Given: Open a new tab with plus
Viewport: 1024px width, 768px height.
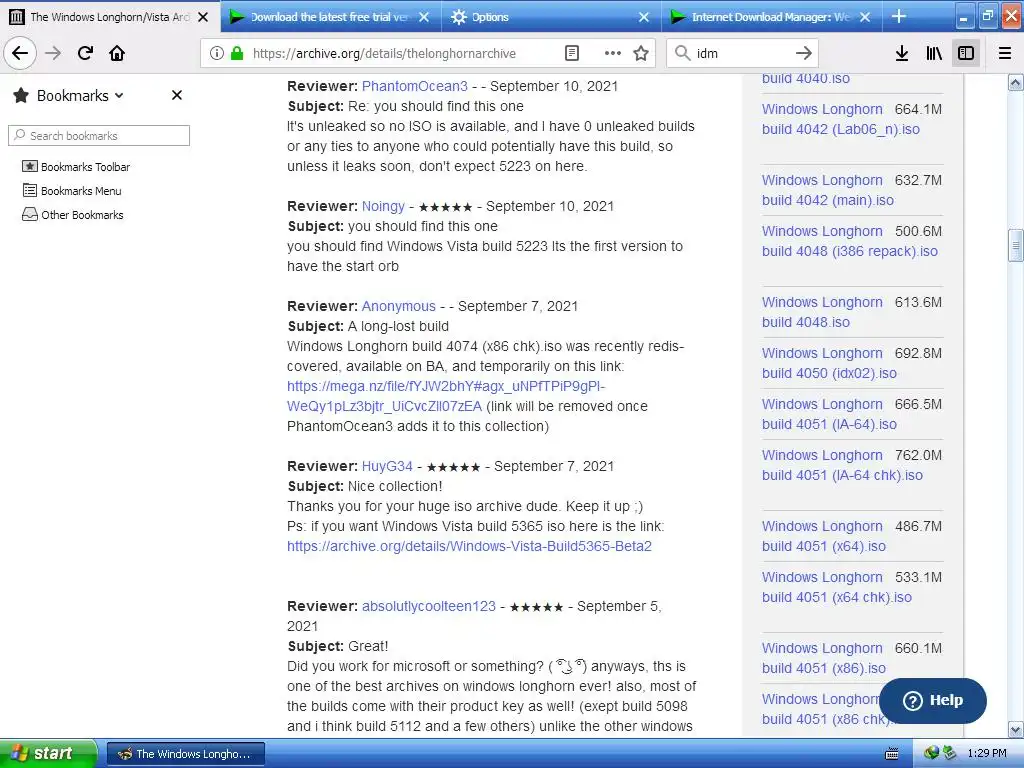Looking at the screenshot, I should click(899, 16).
